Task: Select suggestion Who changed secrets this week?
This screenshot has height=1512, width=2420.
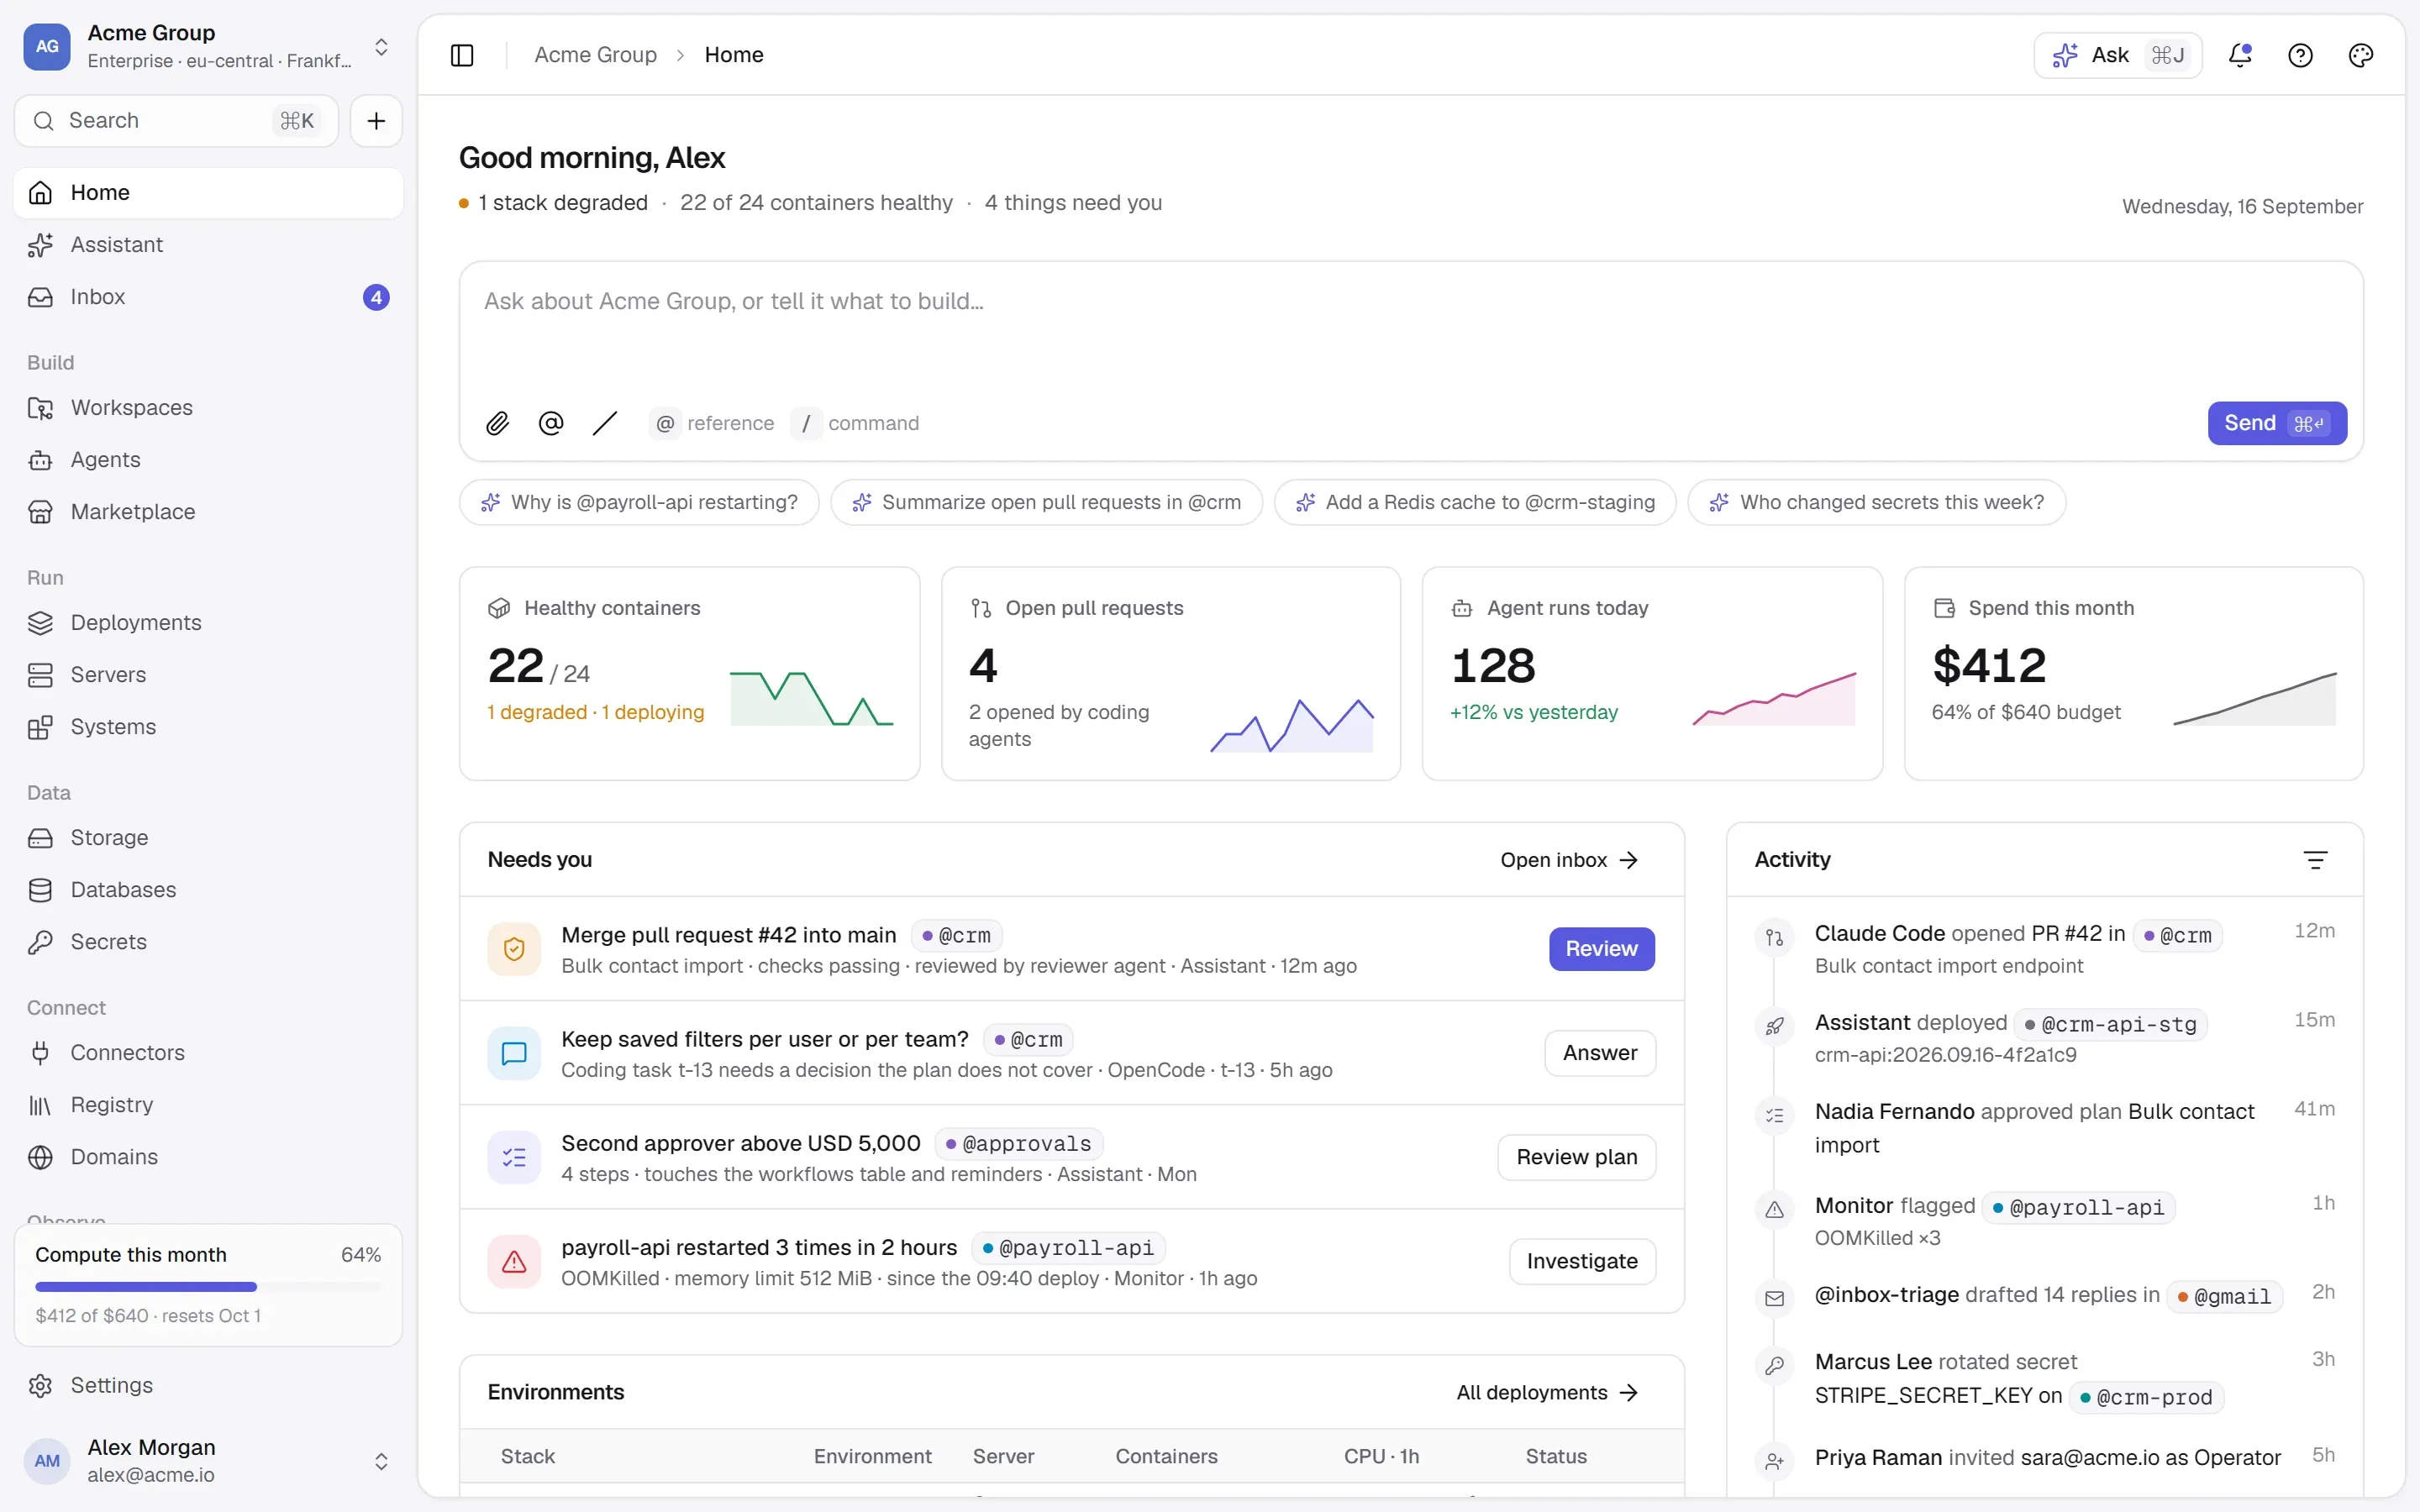Action: 1876,502
